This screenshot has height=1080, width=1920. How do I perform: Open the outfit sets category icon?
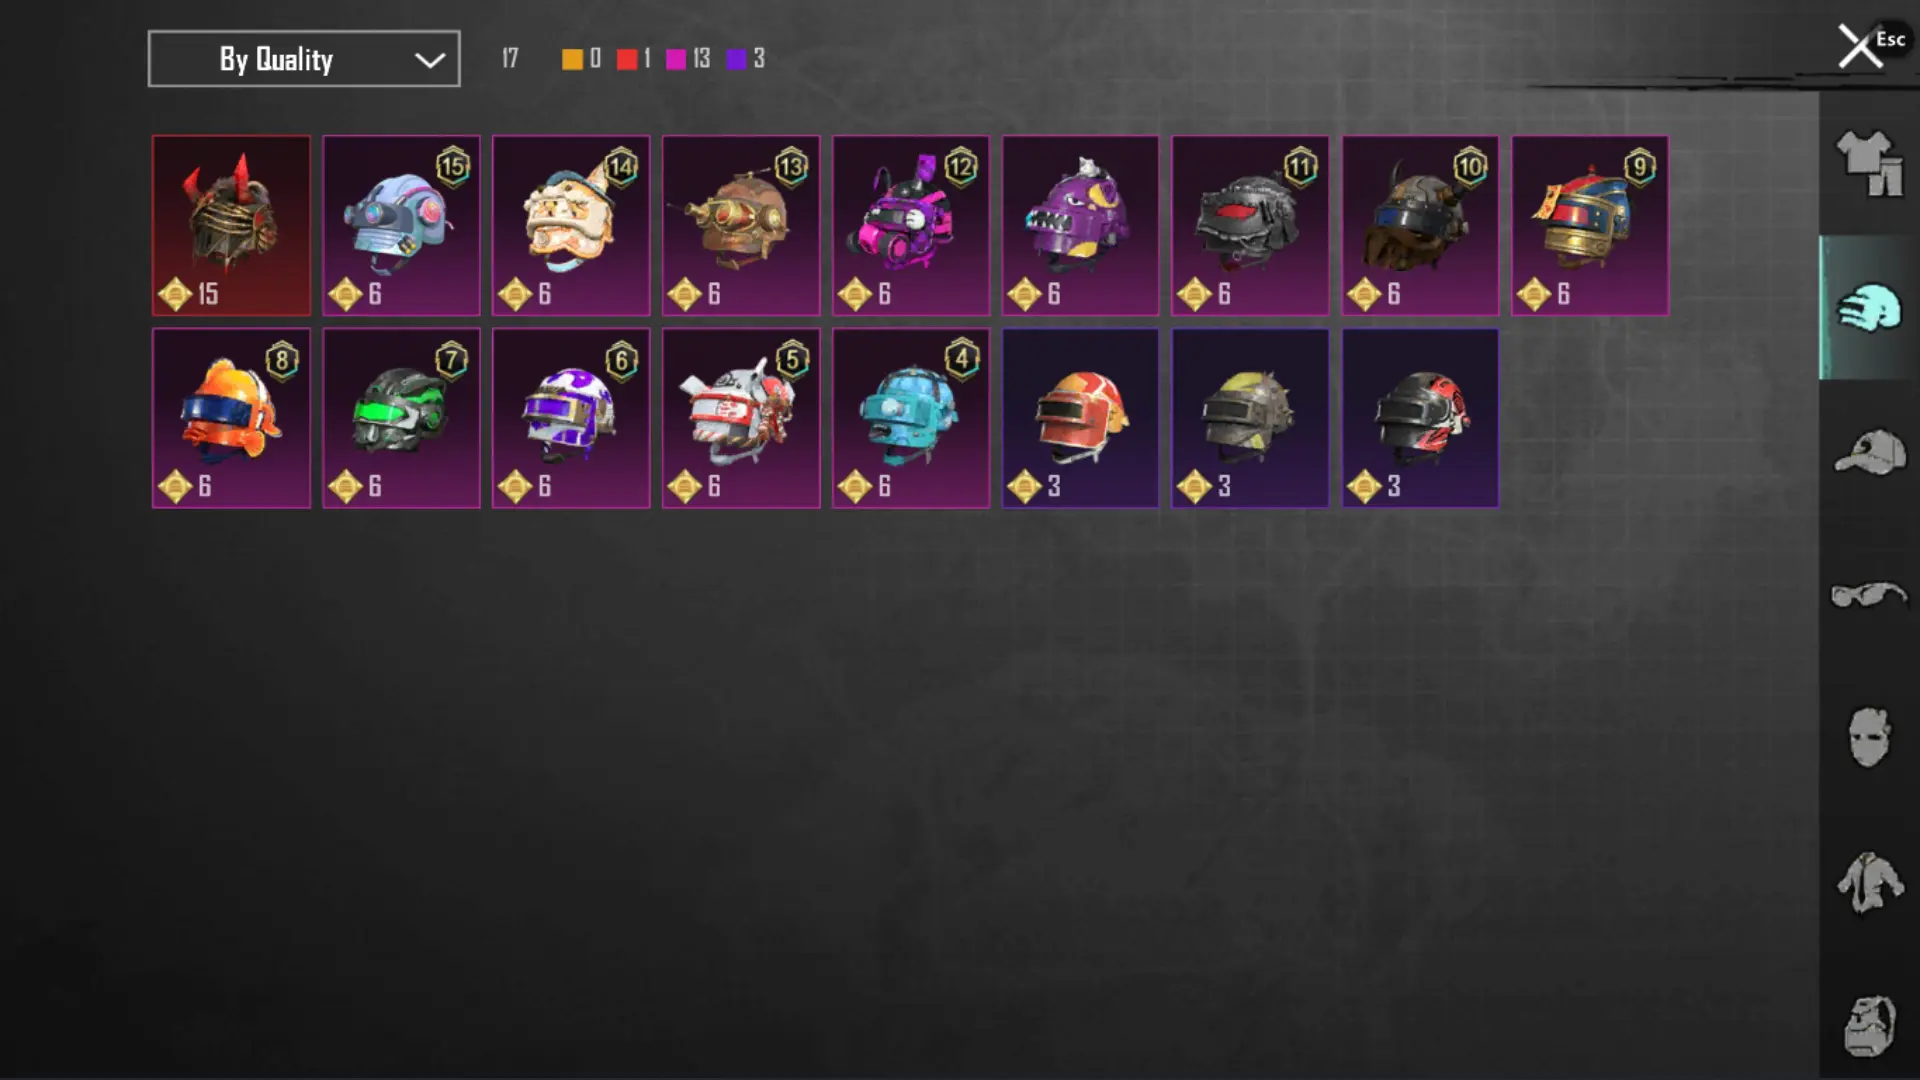coord(1869,163)
